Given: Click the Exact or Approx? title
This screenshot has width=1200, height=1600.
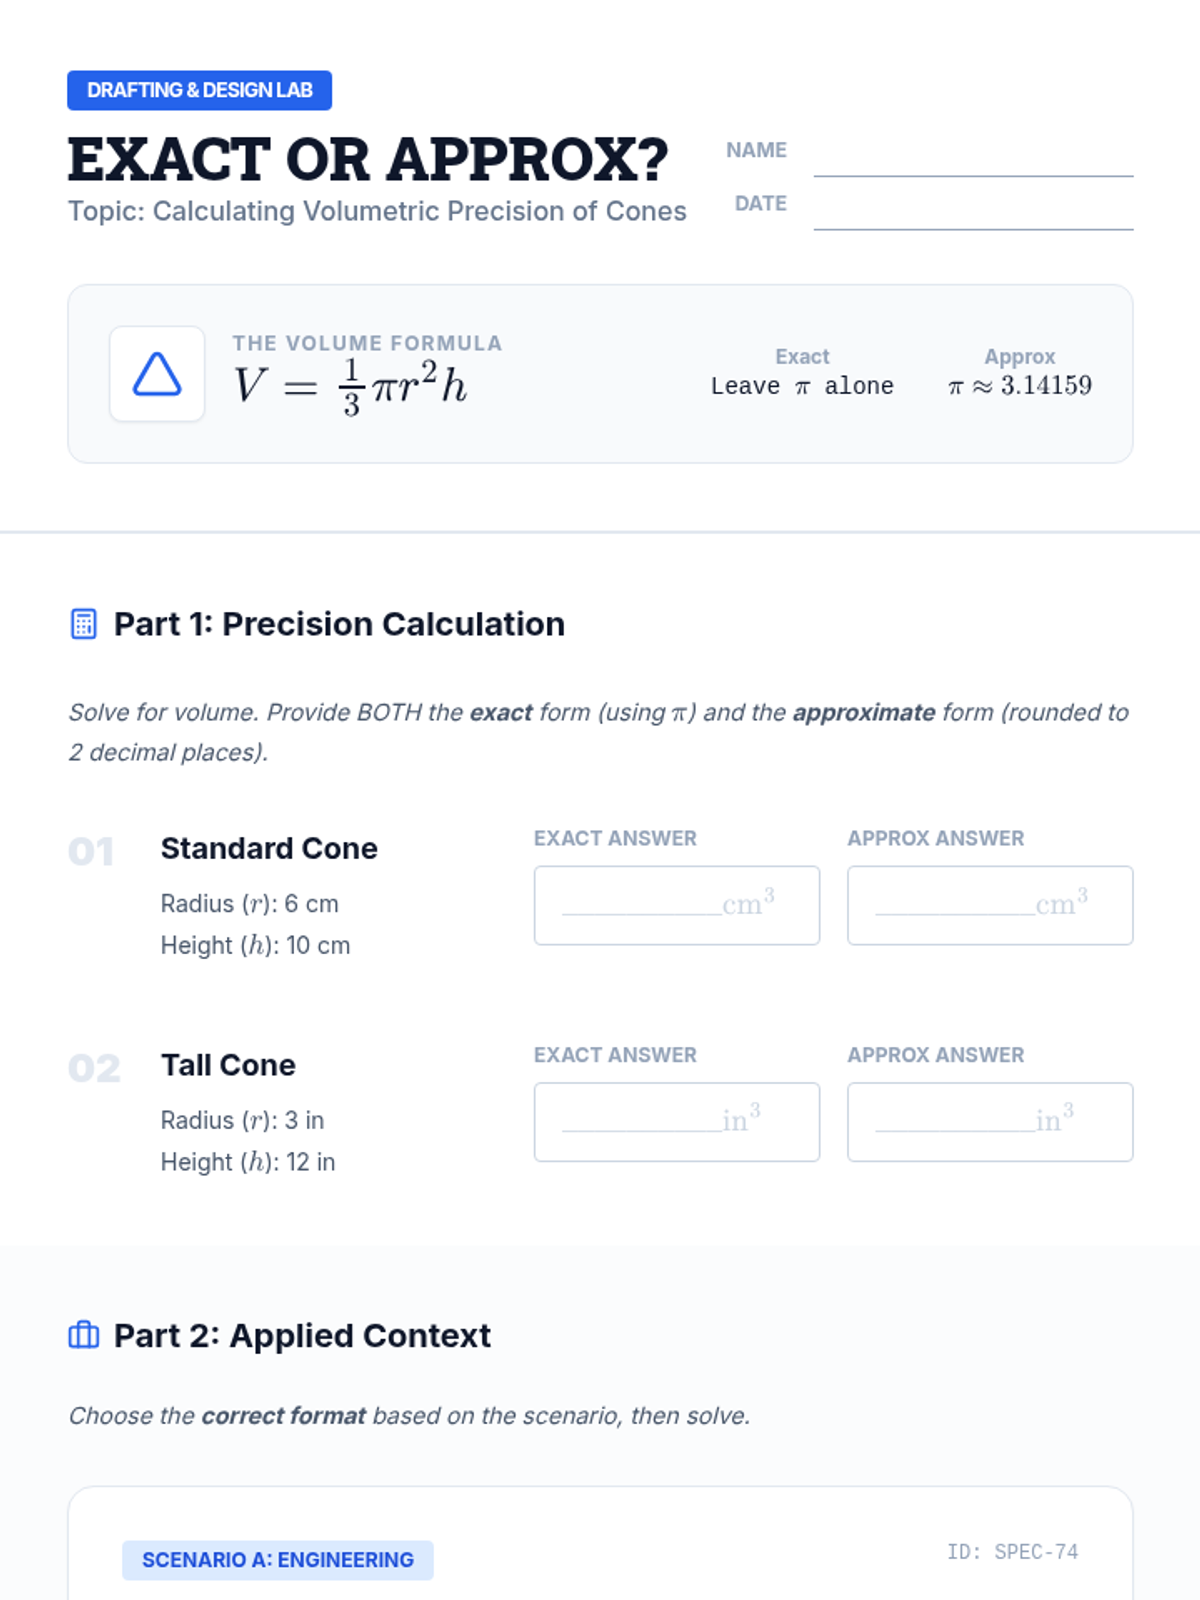Looking at the screenshot, I should point(368,160).
